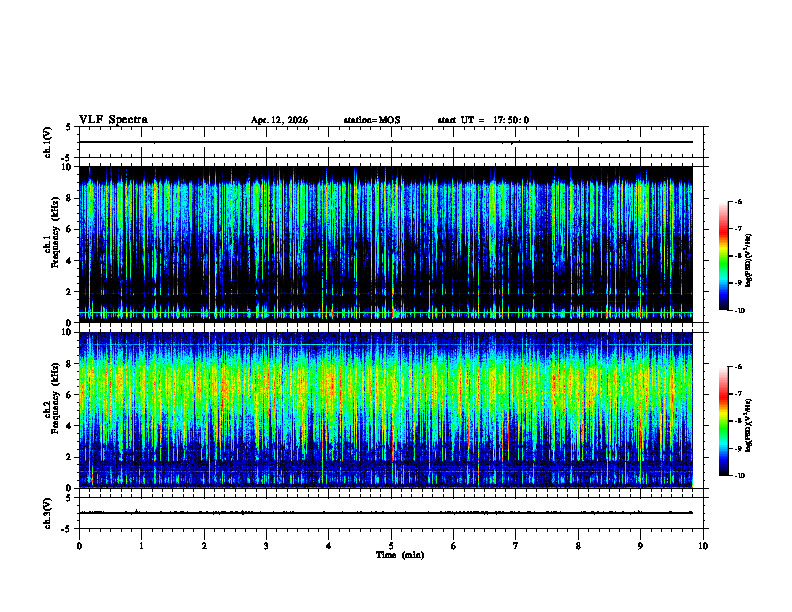Click time axis tick label "3"

[x=266, y=546]
